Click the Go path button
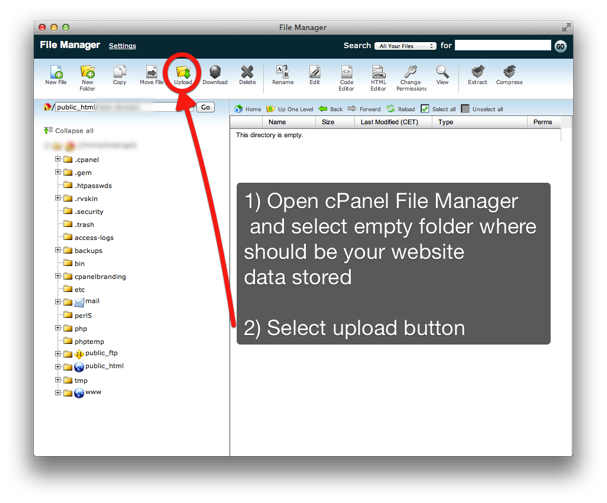Viewport: 607px width, 503px height. pos(206,107)
